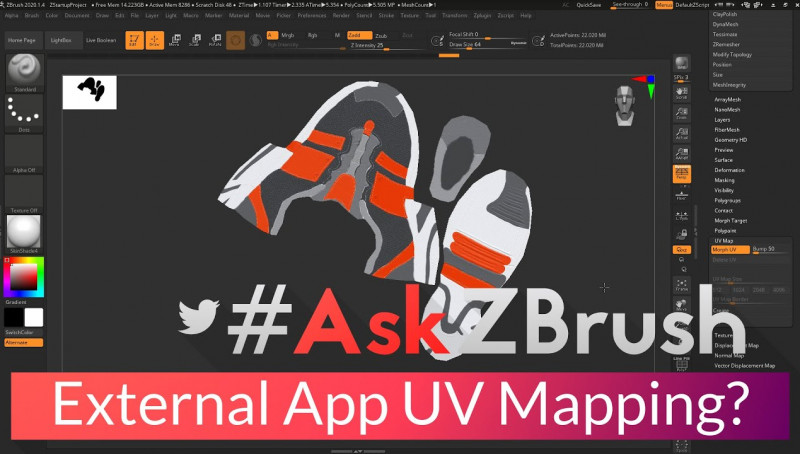Click the Morph UV button
The image size is (800, 454).
(x=730, y=249)
